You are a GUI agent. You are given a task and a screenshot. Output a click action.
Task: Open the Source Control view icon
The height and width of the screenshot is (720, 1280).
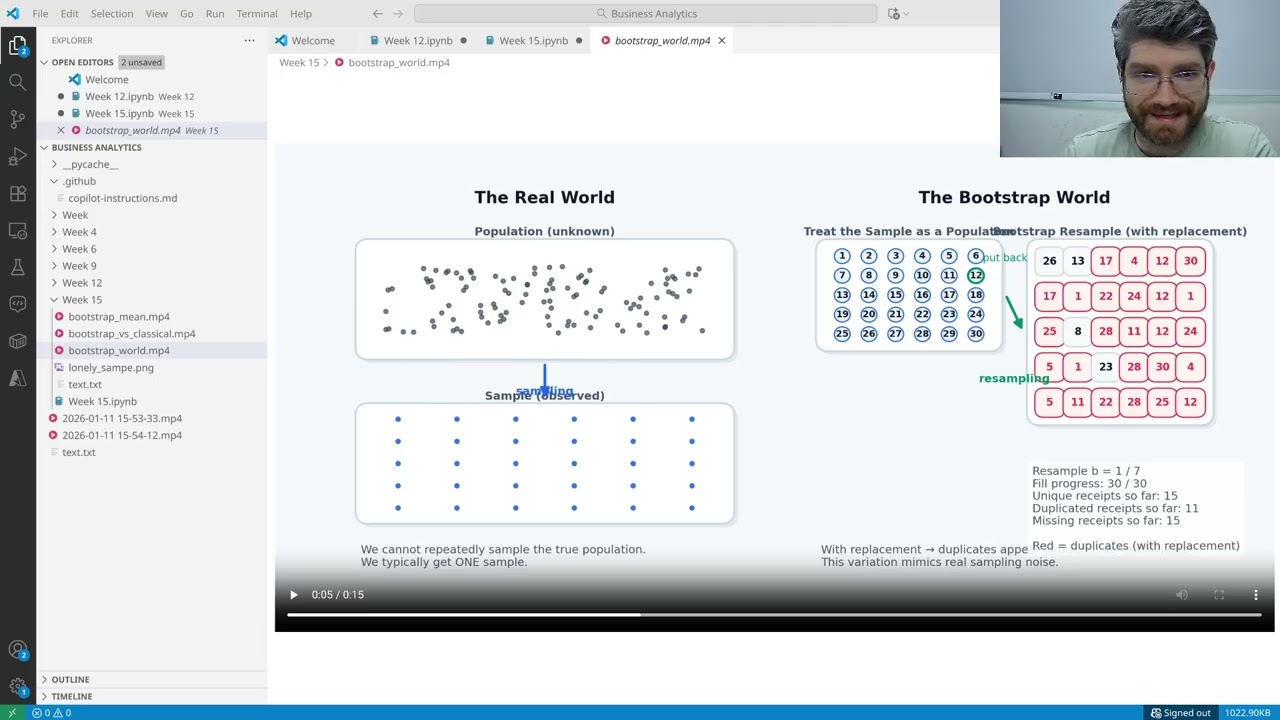point(17,119)
